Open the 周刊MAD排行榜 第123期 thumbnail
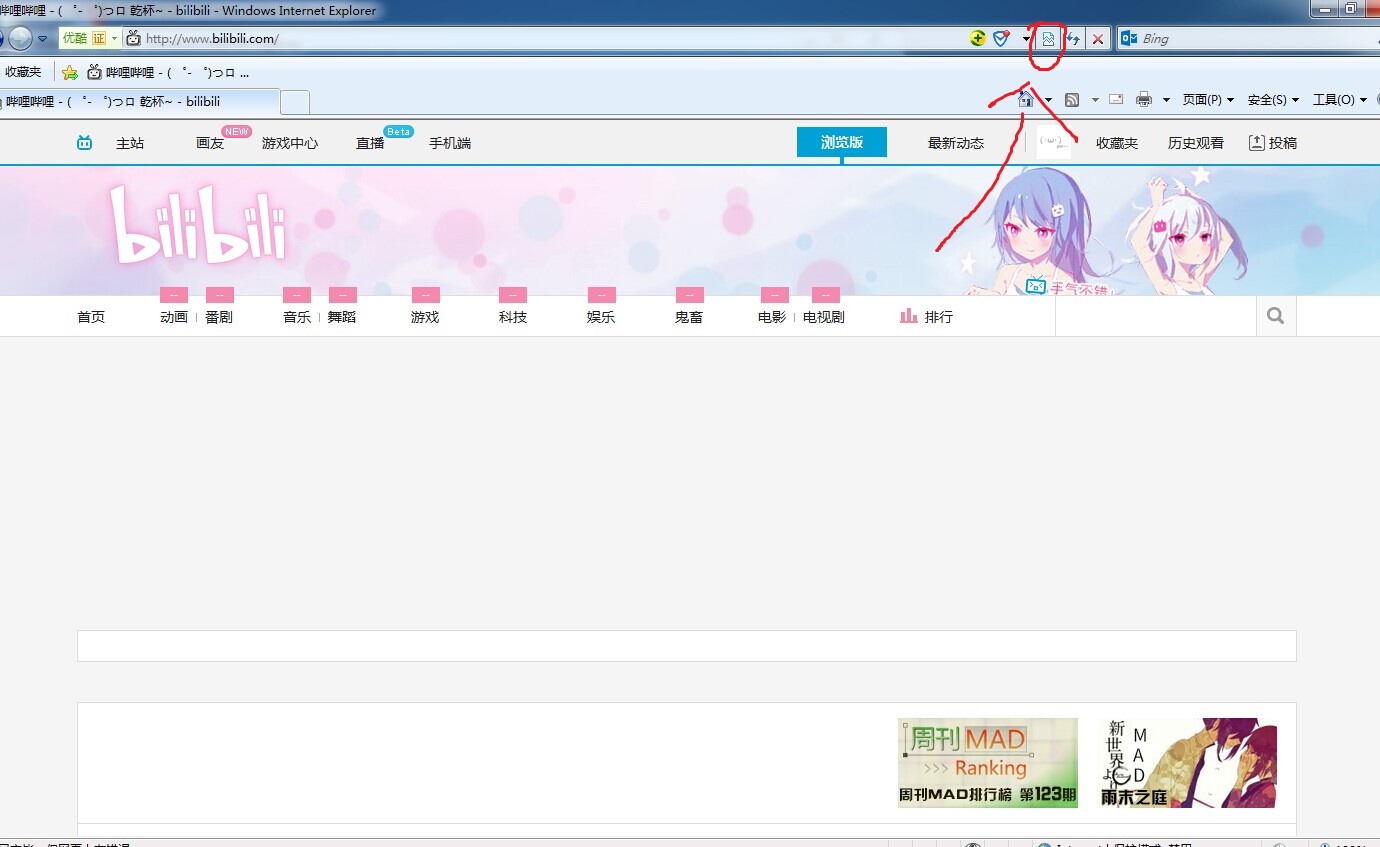 tap(988, 763)
